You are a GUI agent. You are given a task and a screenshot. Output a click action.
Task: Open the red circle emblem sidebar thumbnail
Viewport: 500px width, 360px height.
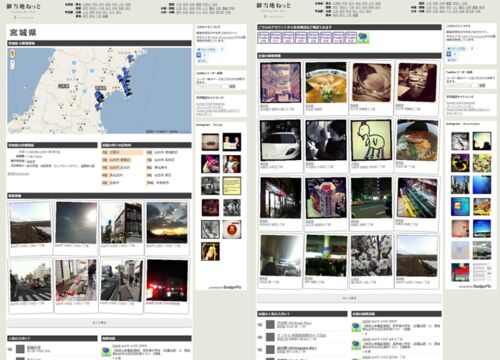click(232, 229)
